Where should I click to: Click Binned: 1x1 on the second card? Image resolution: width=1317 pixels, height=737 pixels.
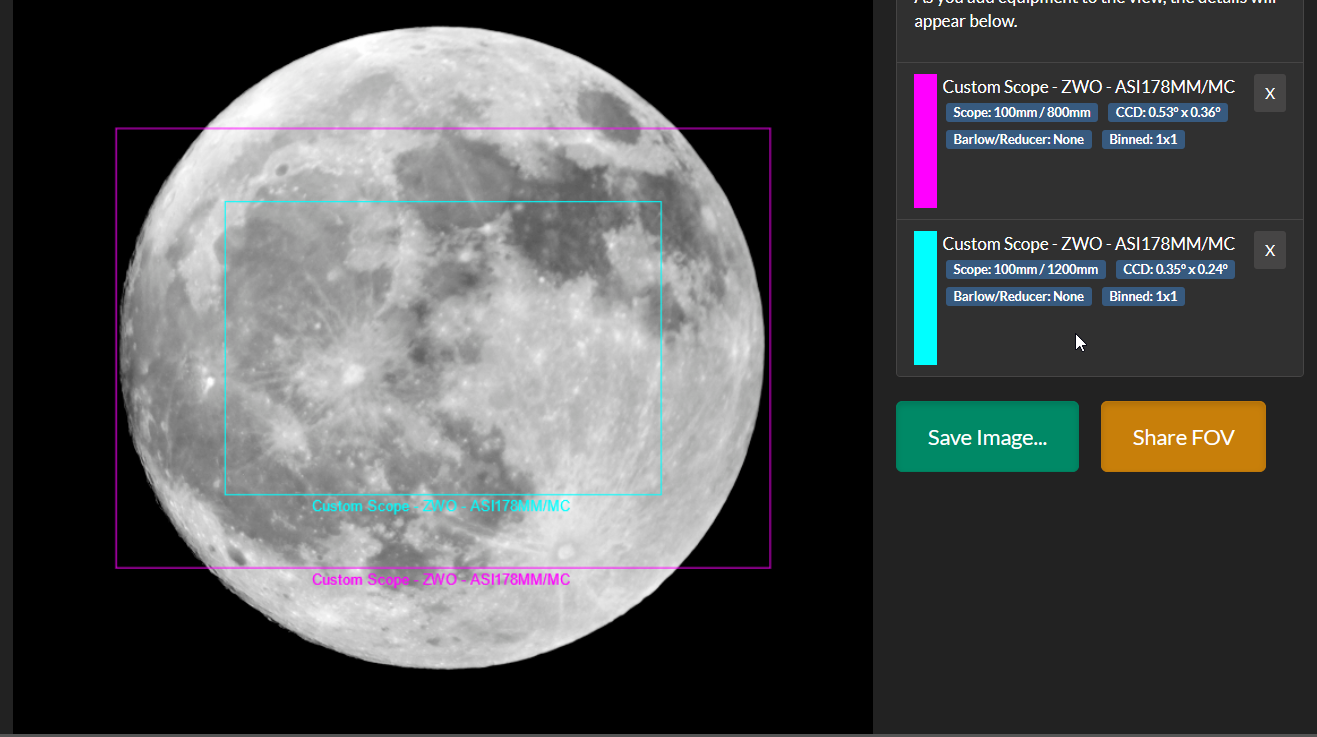(x=1143, y=296)
